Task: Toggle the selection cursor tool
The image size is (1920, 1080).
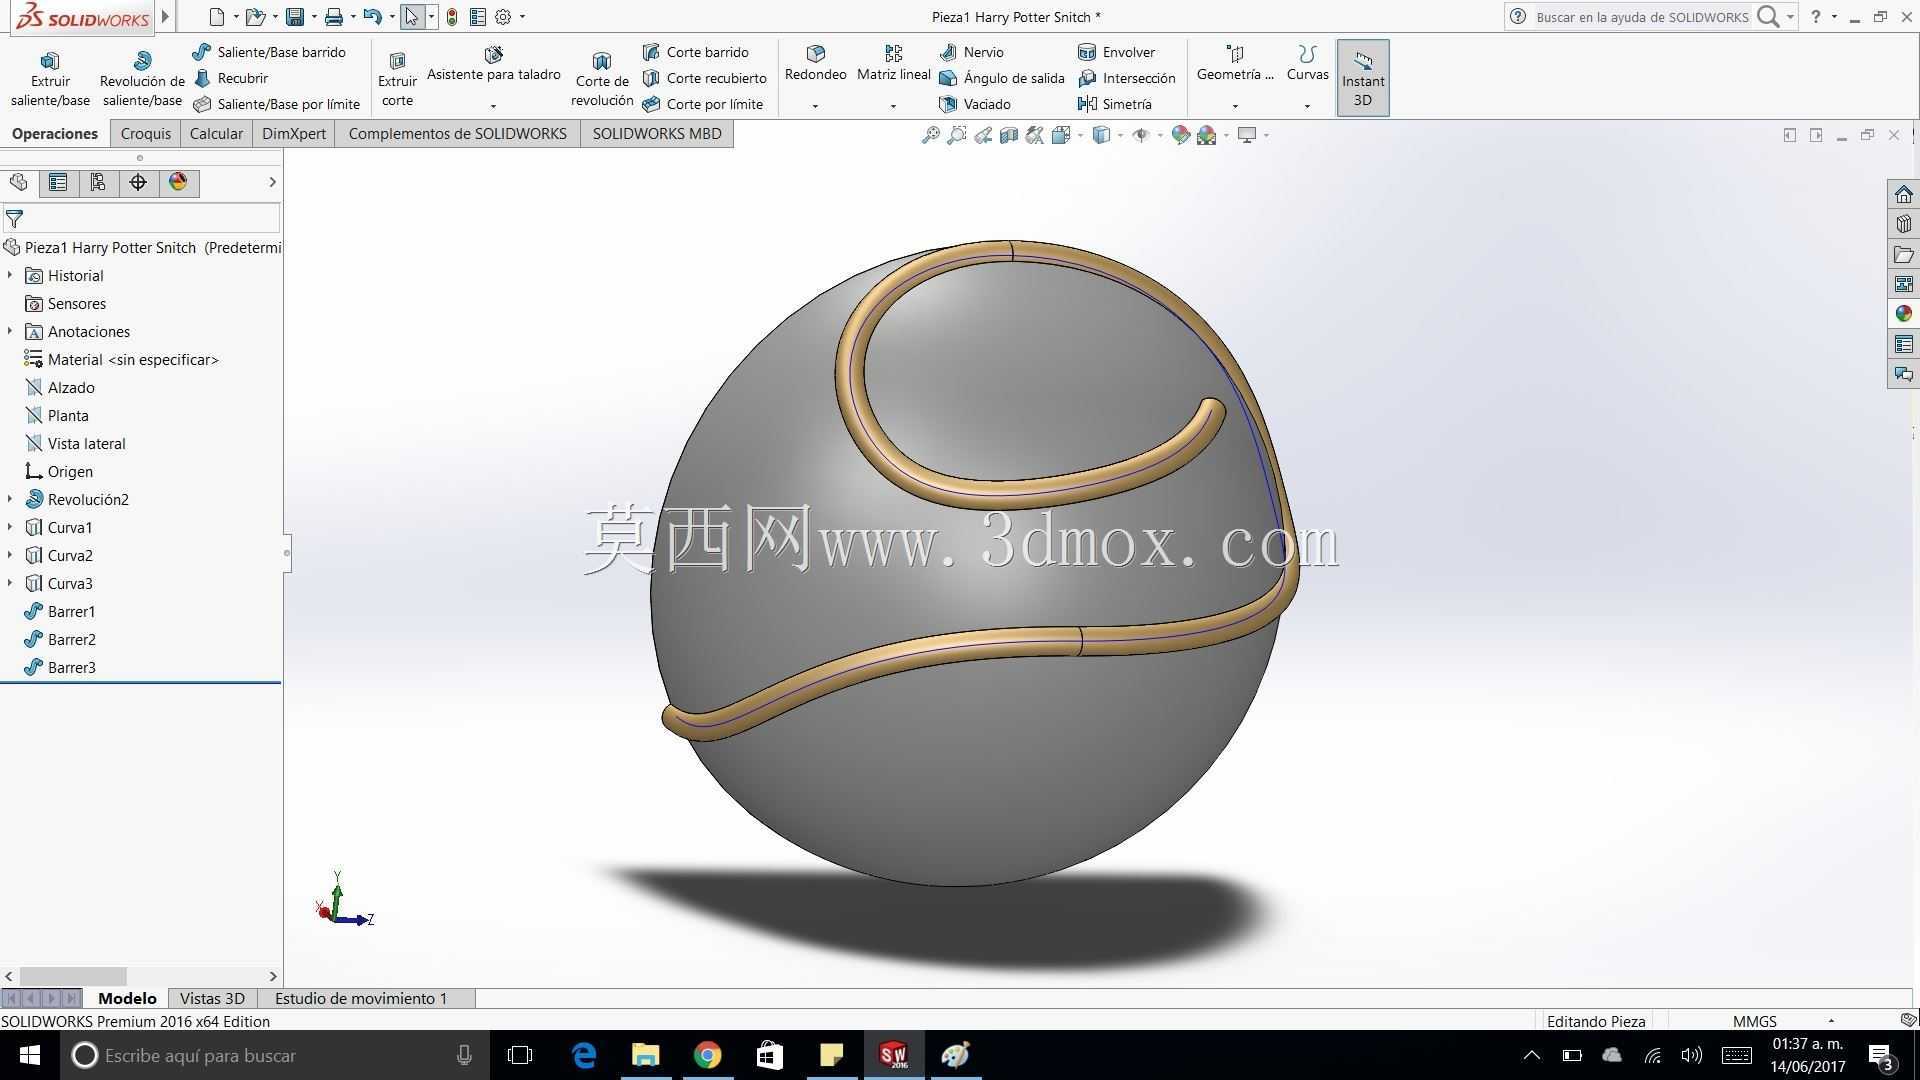Action: (411, 17)
